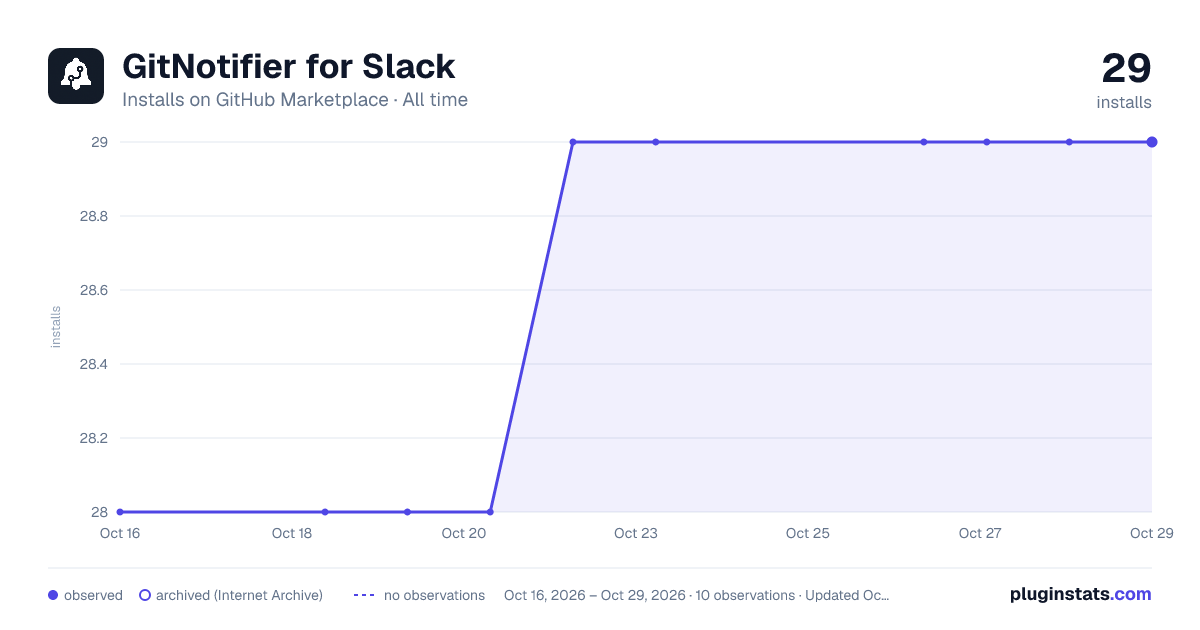The image size is (1200, 630).
Task: Click the 'Oct 27' x-axis label
Action: (x=980, y=533)
